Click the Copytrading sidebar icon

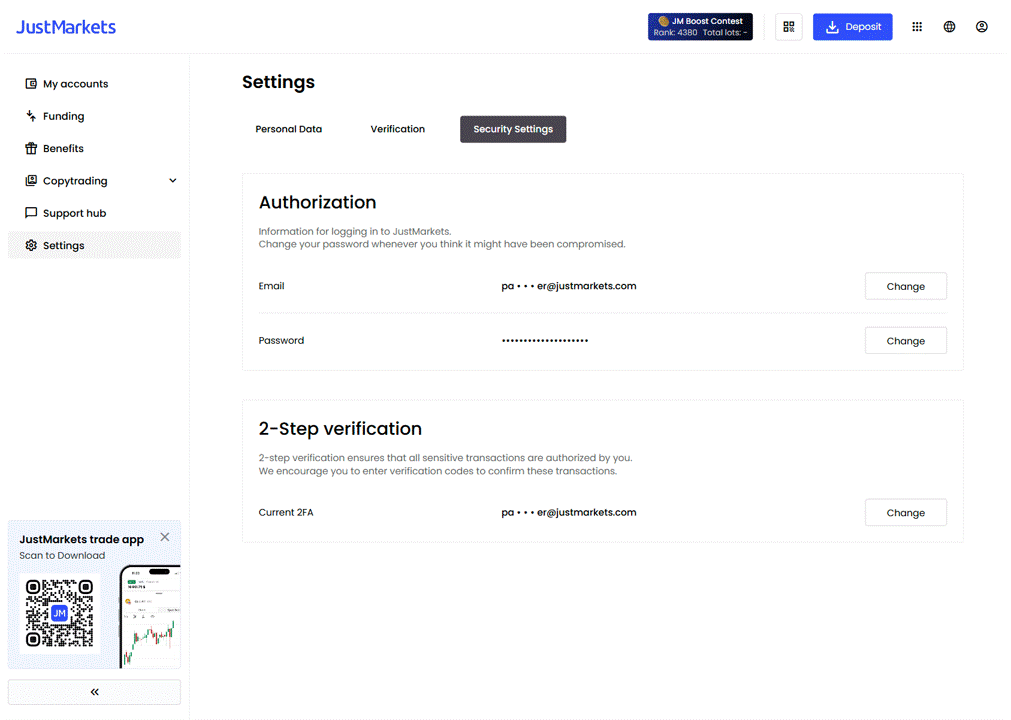[31, 180]
